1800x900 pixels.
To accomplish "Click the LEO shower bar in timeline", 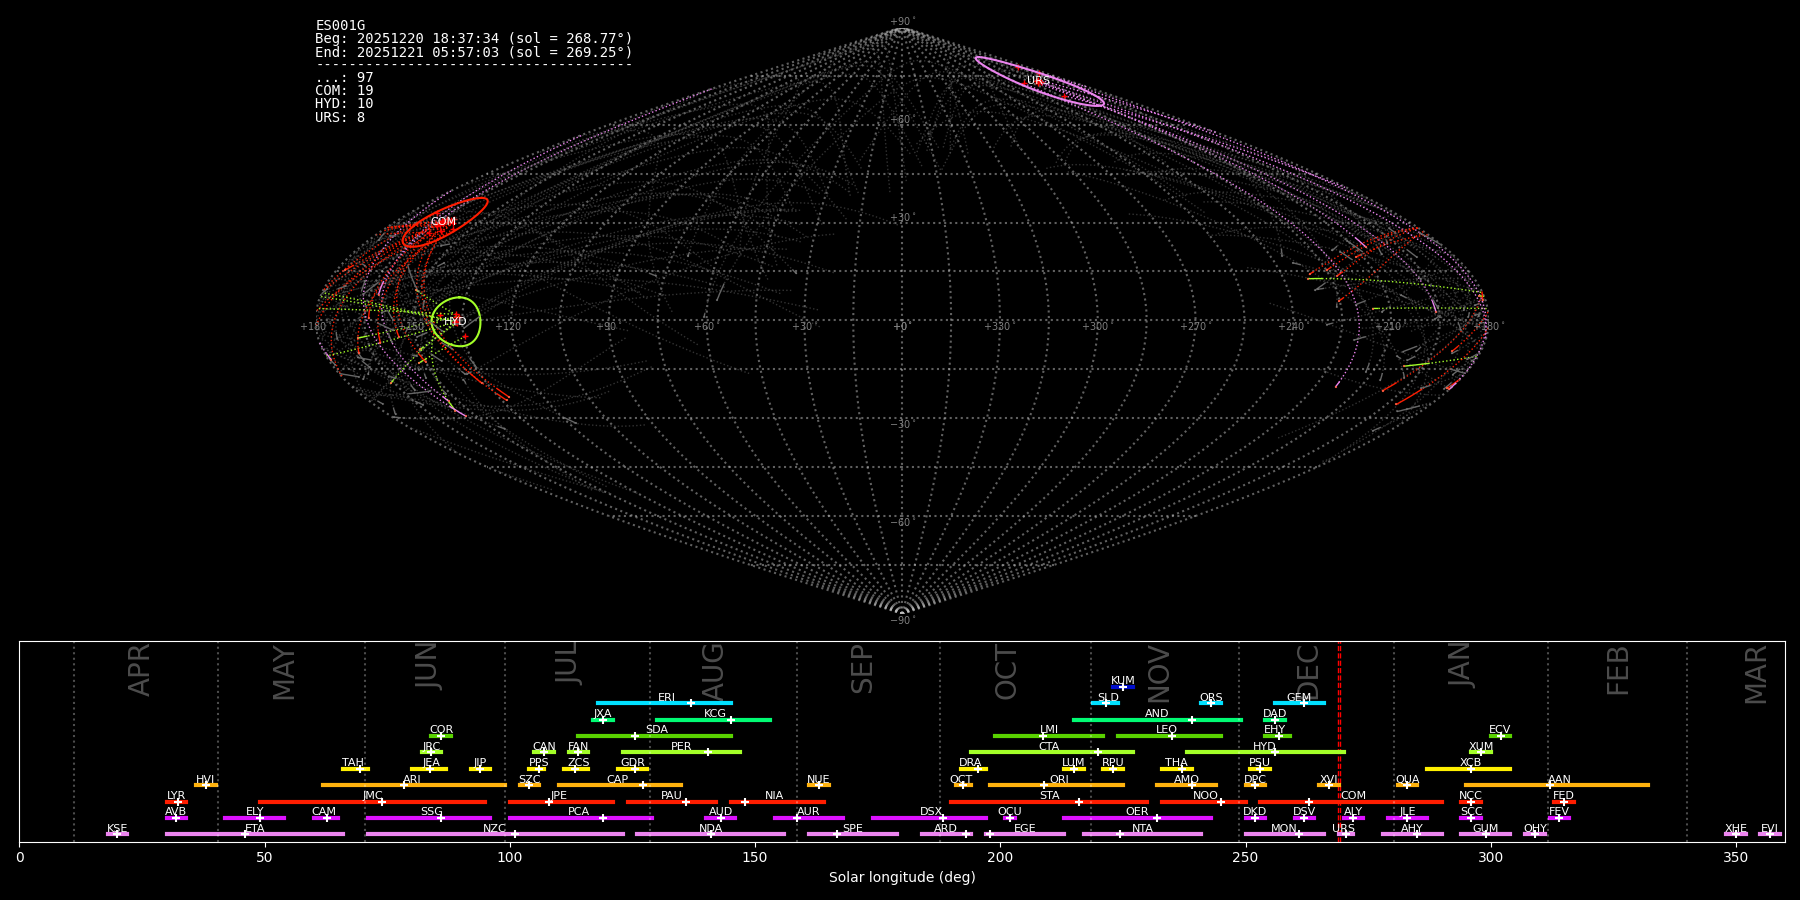I will click(1169, 736).
